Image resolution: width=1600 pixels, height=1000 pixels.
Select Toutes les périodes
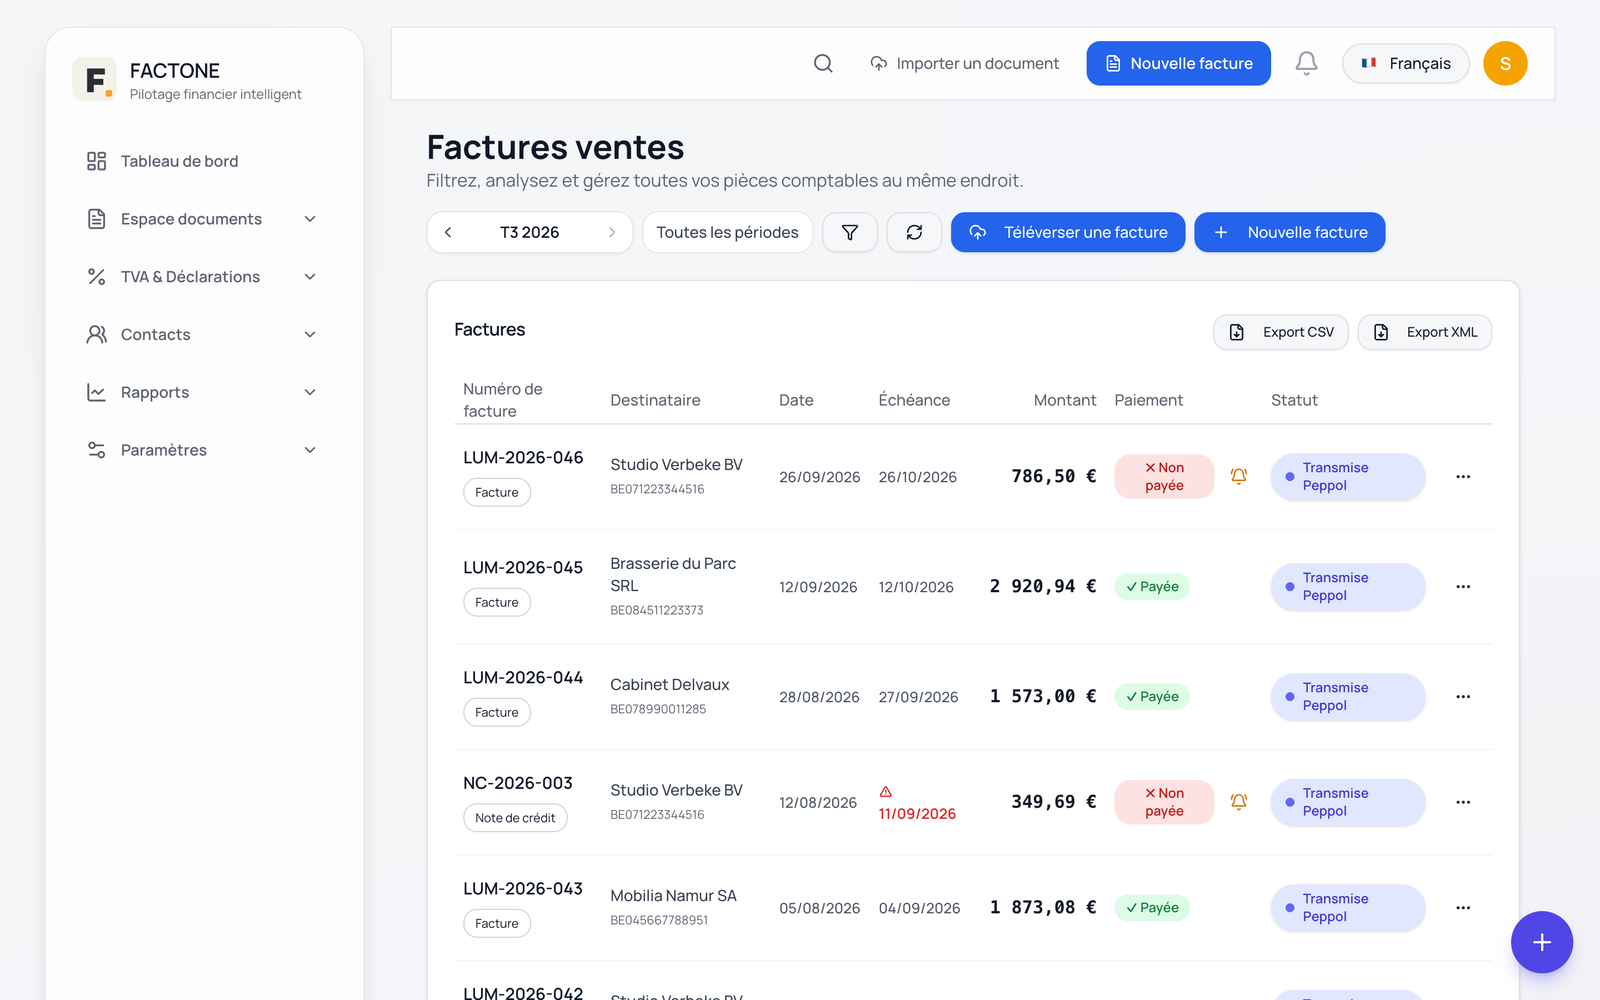coord(727,232)
